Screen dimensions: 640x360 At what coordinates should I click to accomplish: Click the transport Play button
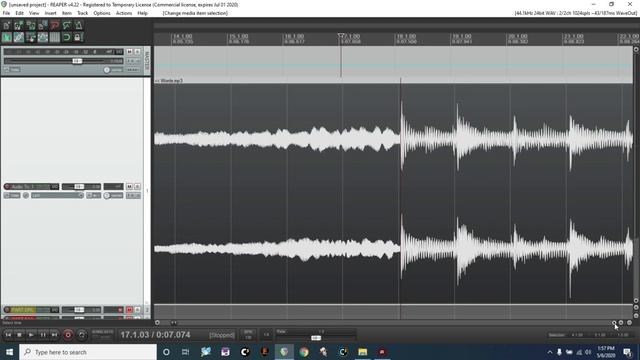pos(31,335)
